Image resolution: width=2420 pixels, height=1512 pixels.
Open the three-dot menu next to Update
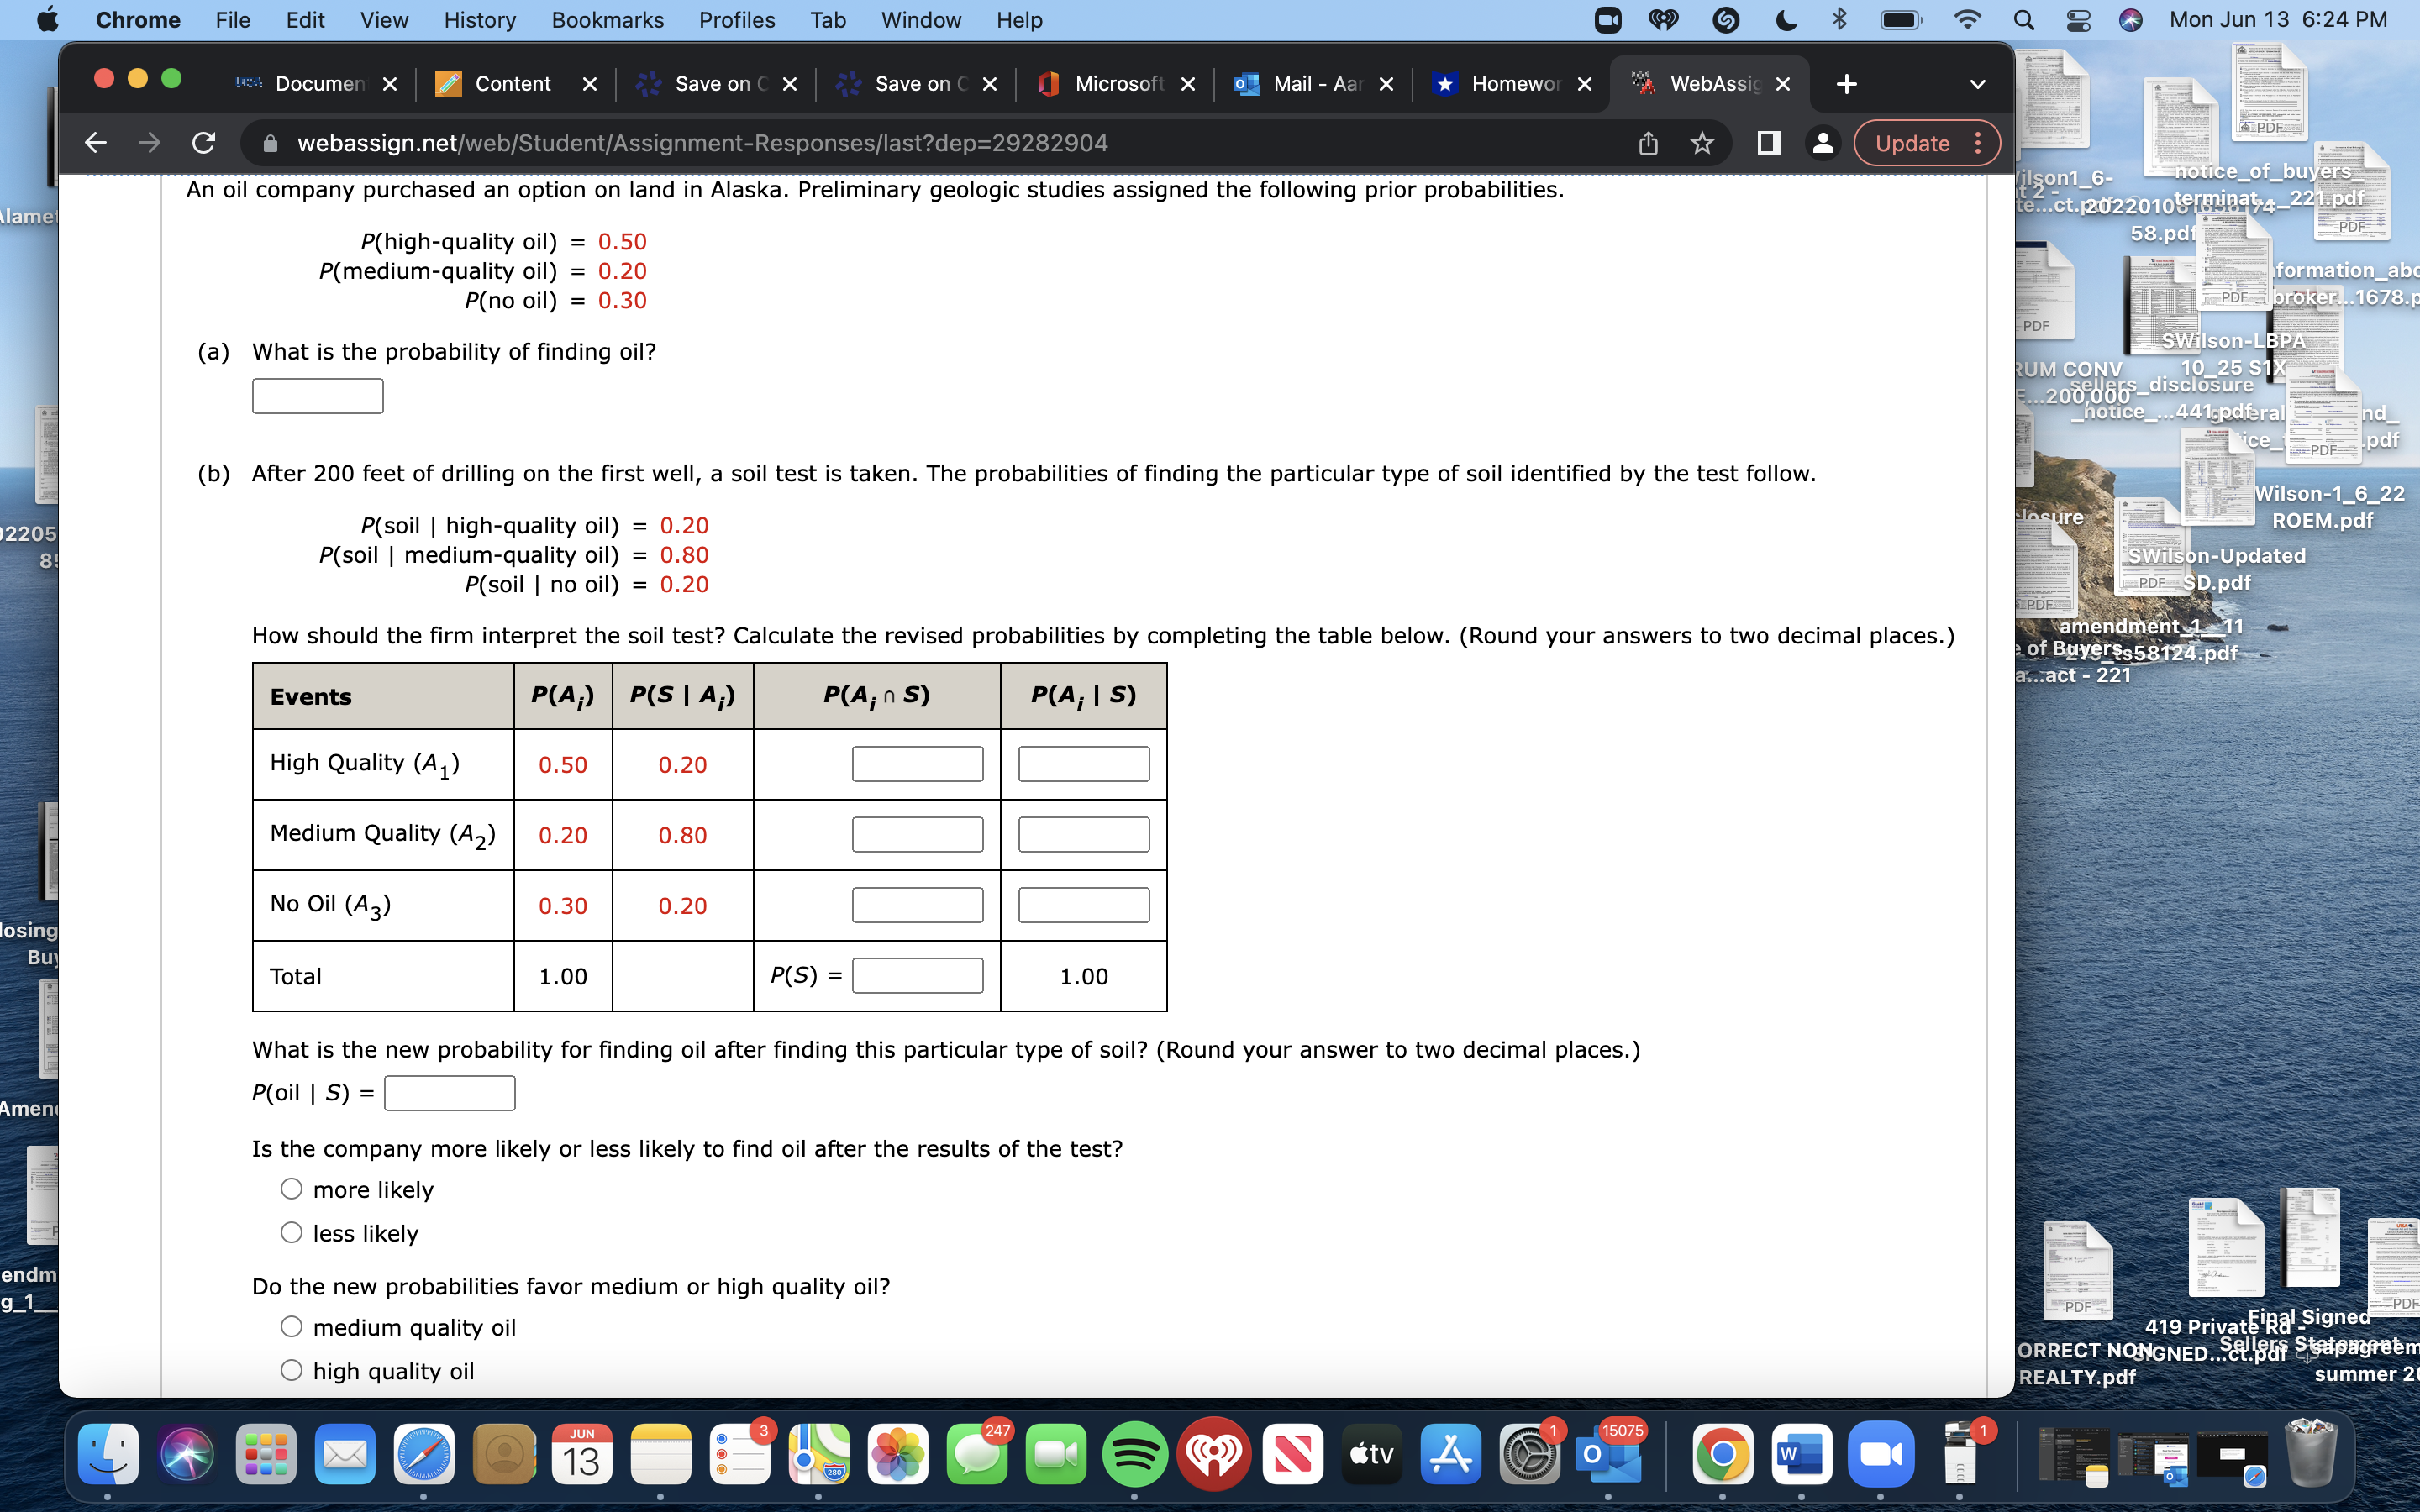tap(1979, 143)
